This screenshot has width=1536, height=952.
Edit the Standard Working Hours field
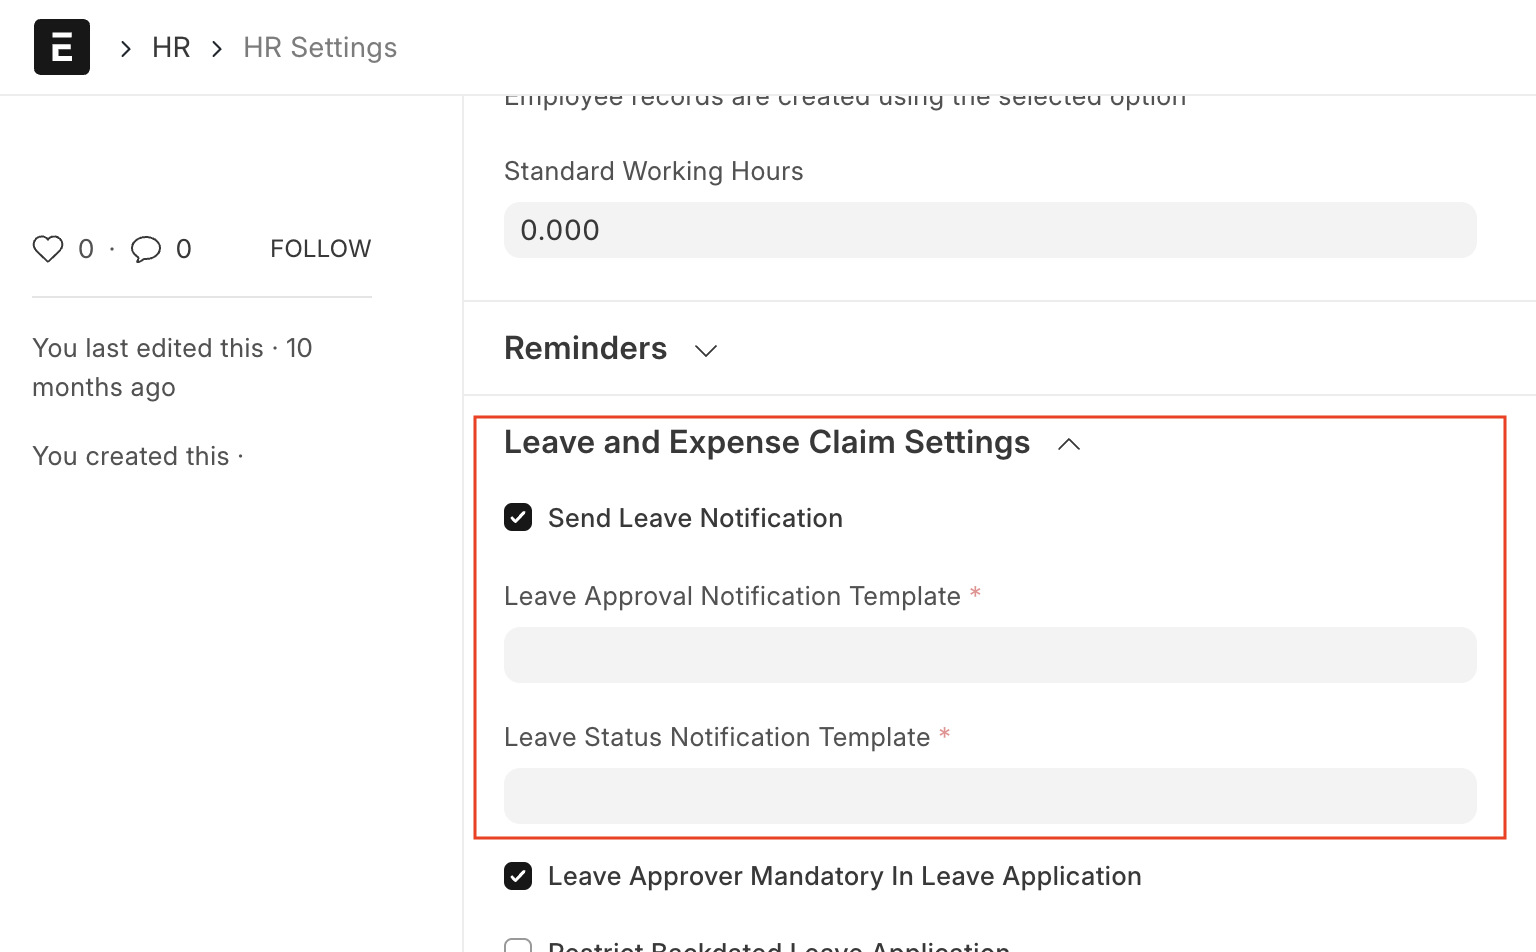(x=990, y=230)
